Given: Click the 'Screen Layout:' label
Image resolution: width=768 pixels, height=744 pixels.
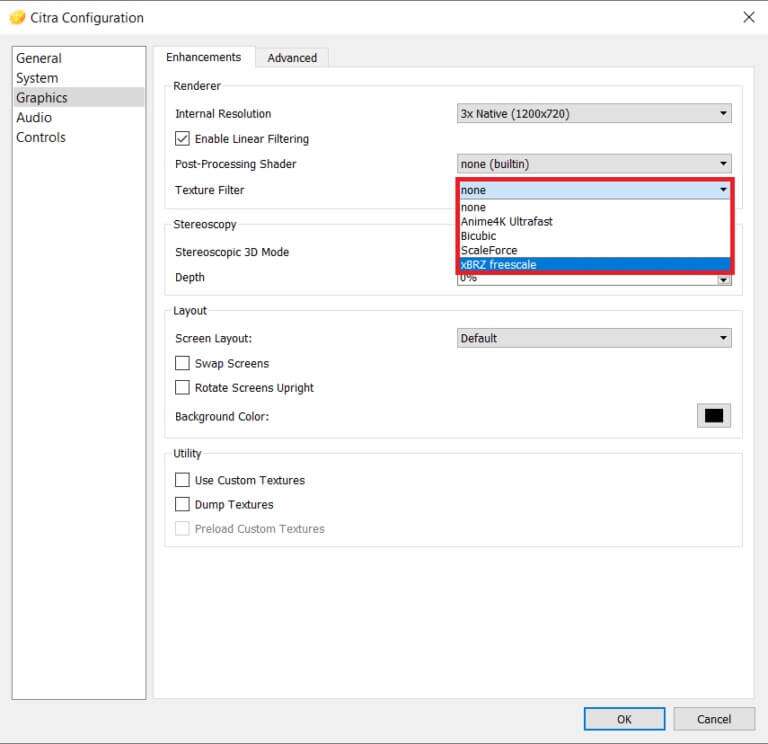Looking at the screenshot, I should pyautogui.click(x=213, y=338).
